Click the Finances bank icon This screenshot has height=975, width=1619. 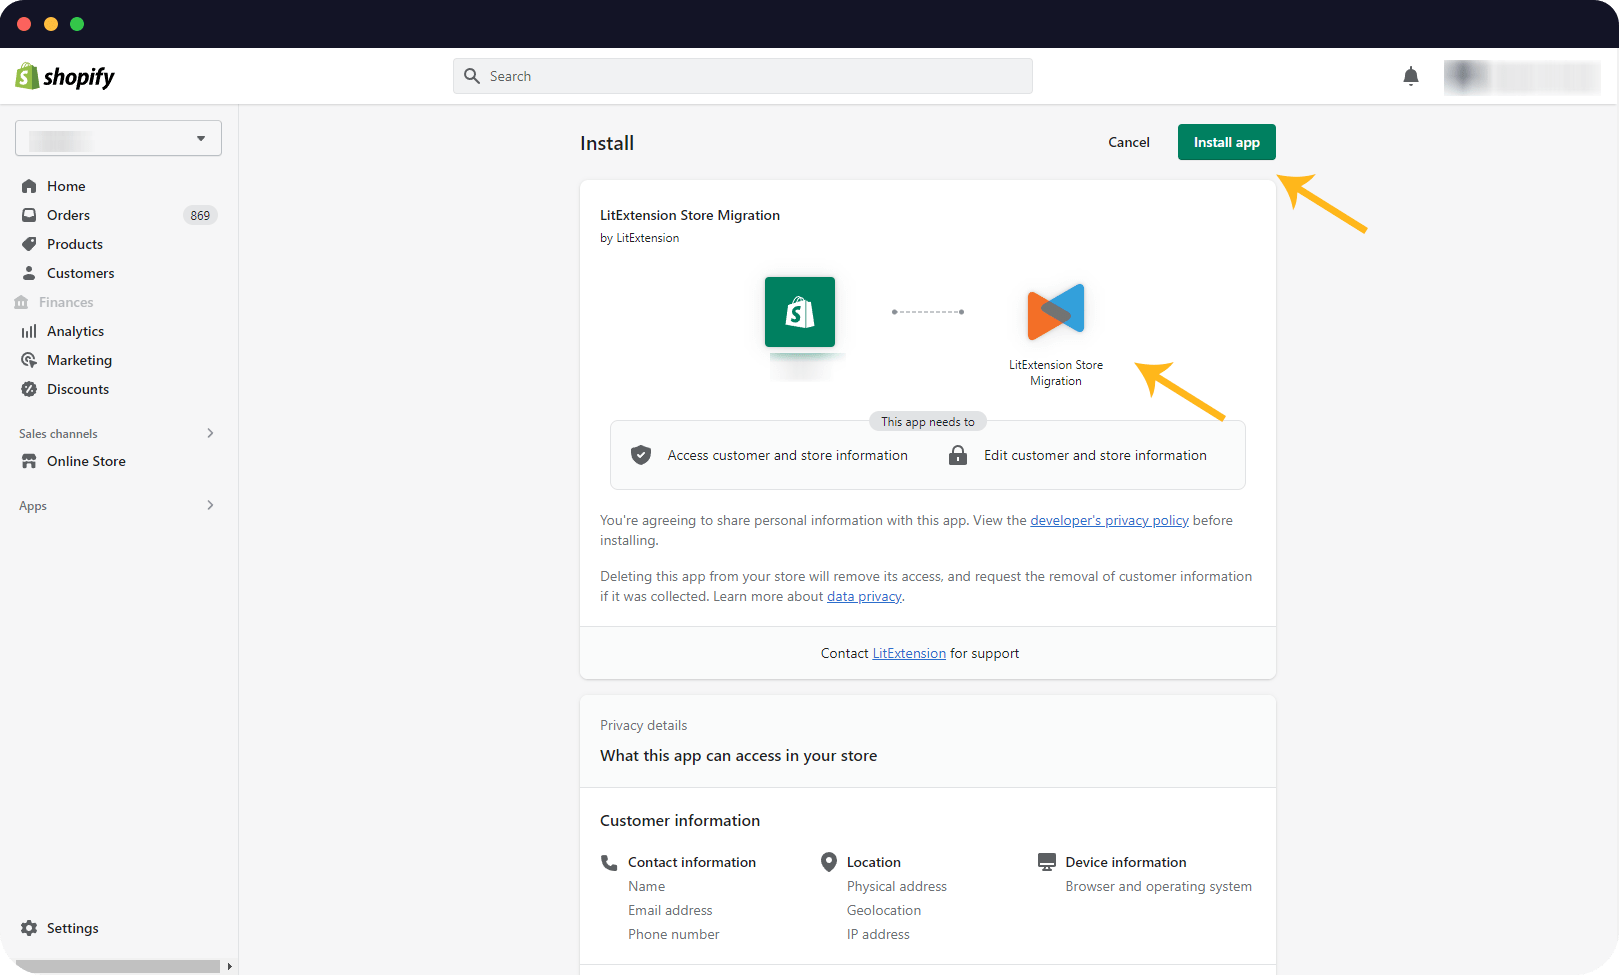click(21, 302)
